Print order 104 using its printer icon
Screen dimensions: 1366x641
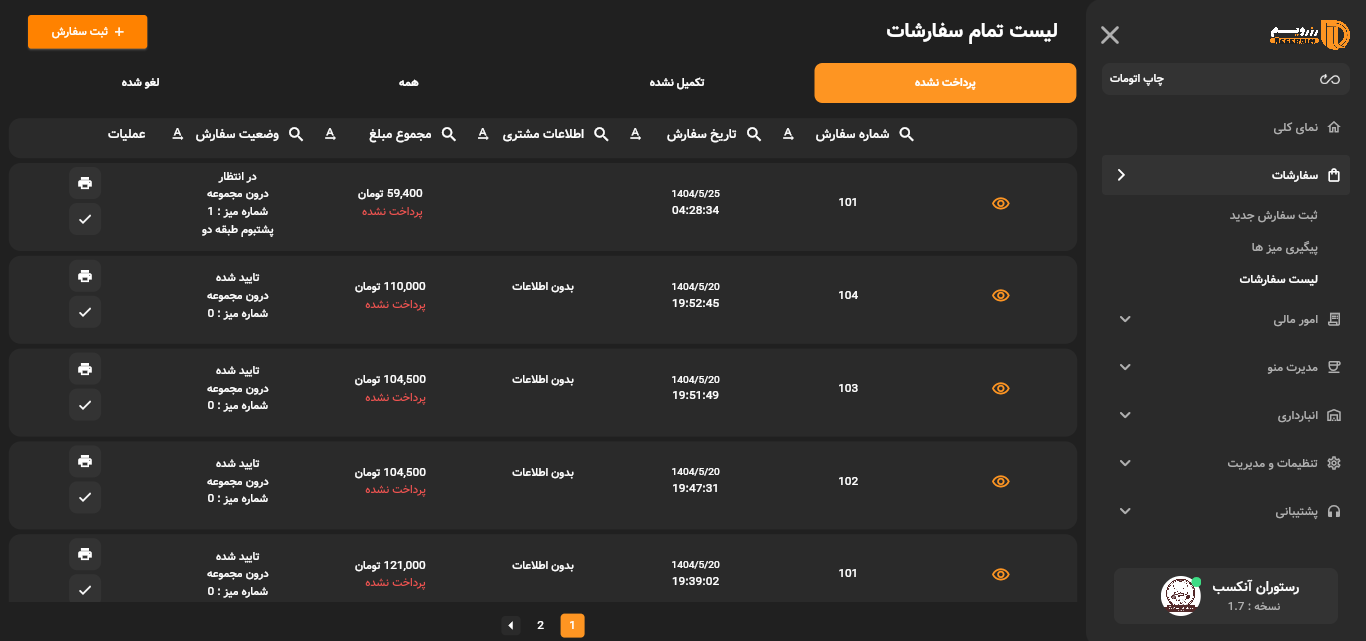click(x=85, y=276)
